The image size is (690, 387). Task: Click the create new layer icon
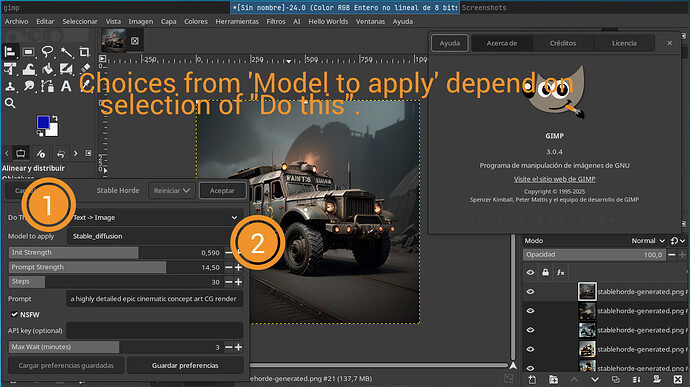[532, 379]
